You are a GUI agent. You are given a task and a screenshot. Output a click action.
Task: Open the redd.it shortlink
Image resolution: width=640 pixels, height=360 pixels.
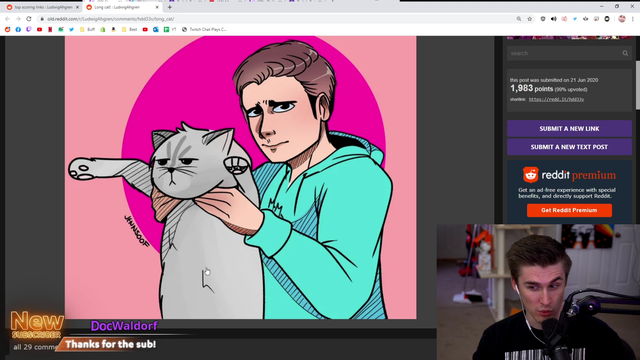(556, 100)
